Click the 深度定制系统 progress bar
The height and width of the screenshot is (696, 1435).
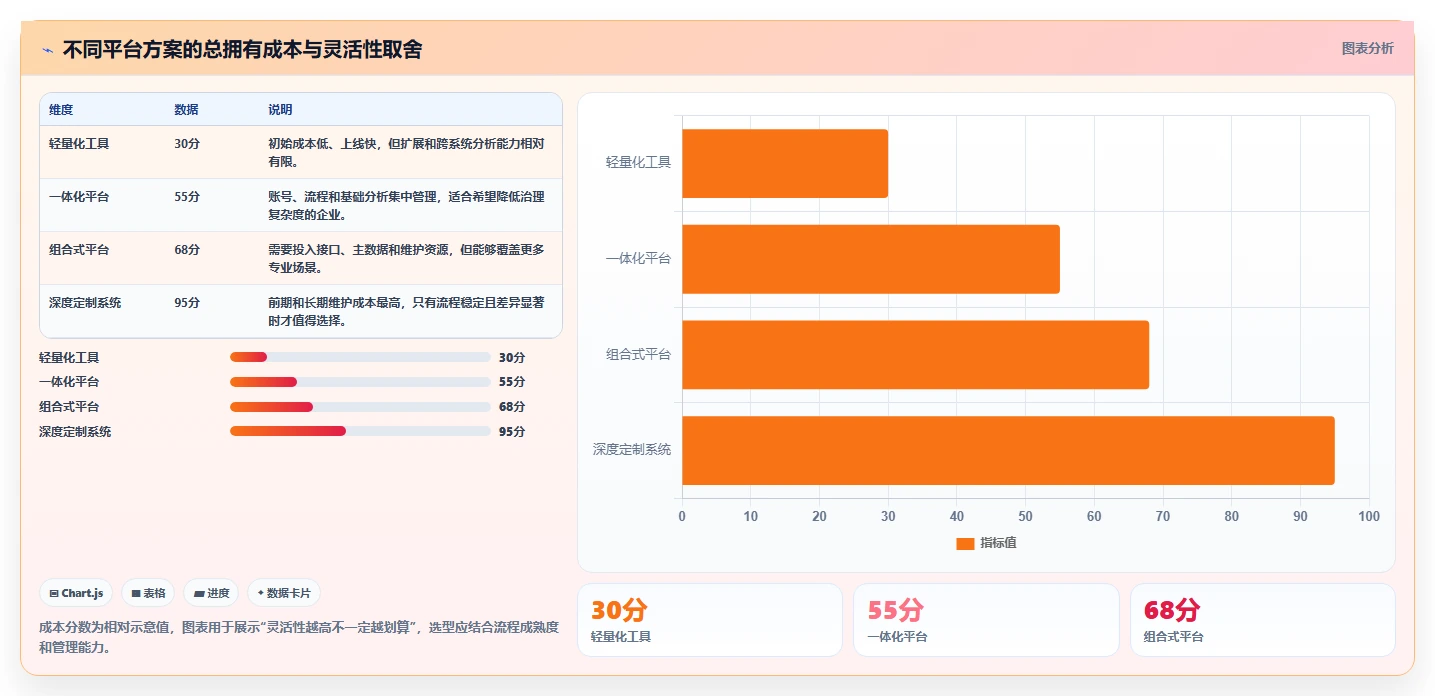(360, 431)
